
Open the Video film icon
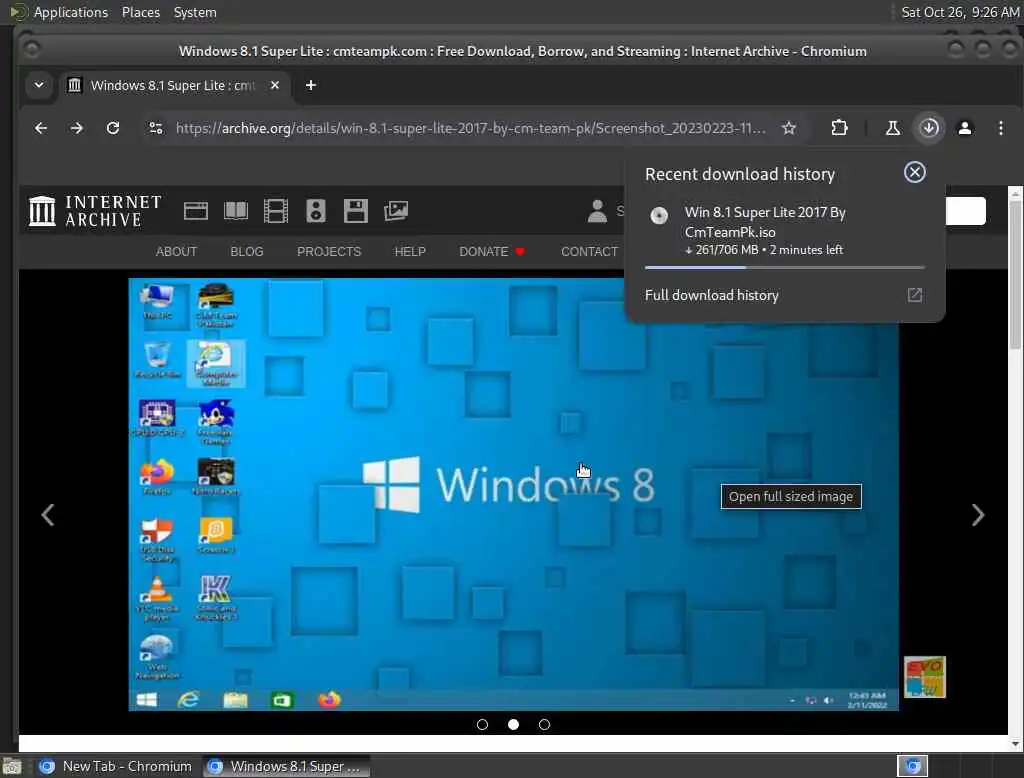(276, 211)
